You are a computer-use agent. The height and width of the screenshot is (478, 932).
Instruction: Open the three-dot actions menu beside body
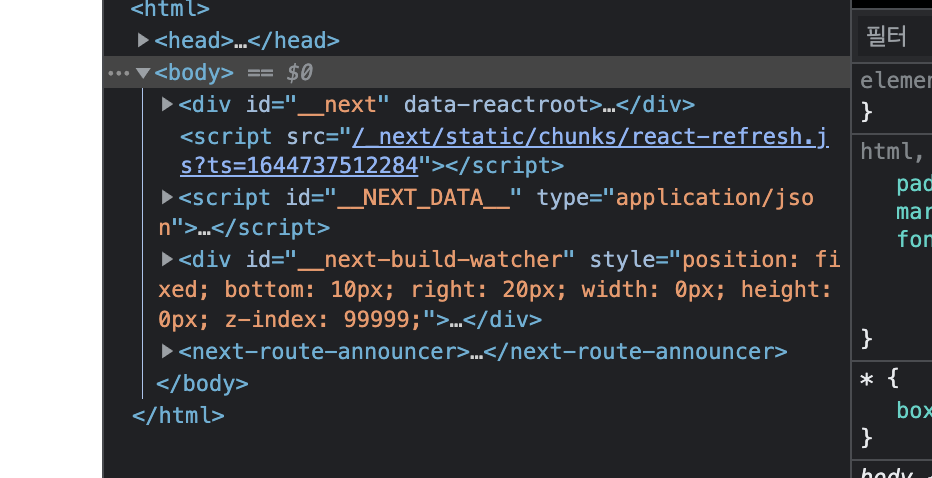coord(119,73)
